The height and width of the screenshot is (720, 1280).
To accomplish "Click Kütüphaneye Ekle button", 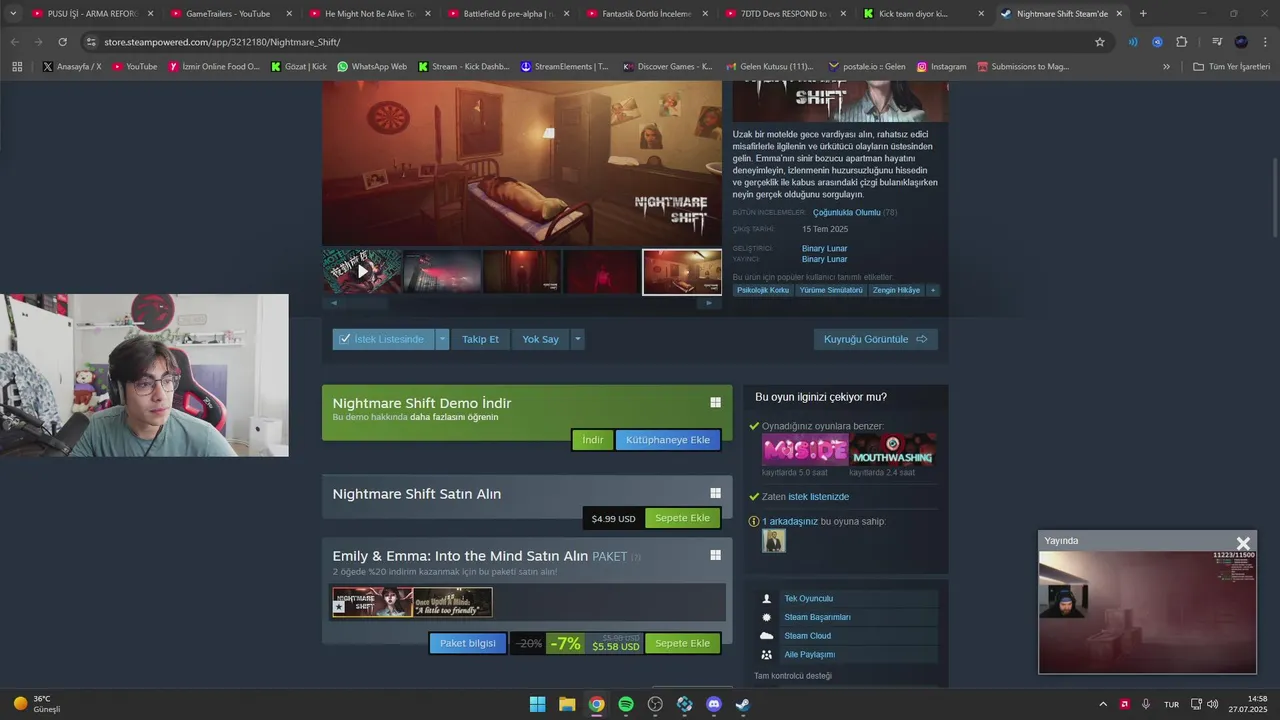I will coord(668,440).
